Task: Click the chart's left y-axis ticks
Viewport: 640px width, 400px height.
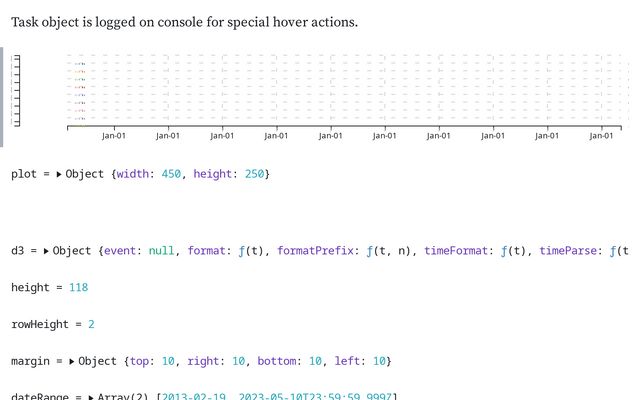Action: [15, 90]
